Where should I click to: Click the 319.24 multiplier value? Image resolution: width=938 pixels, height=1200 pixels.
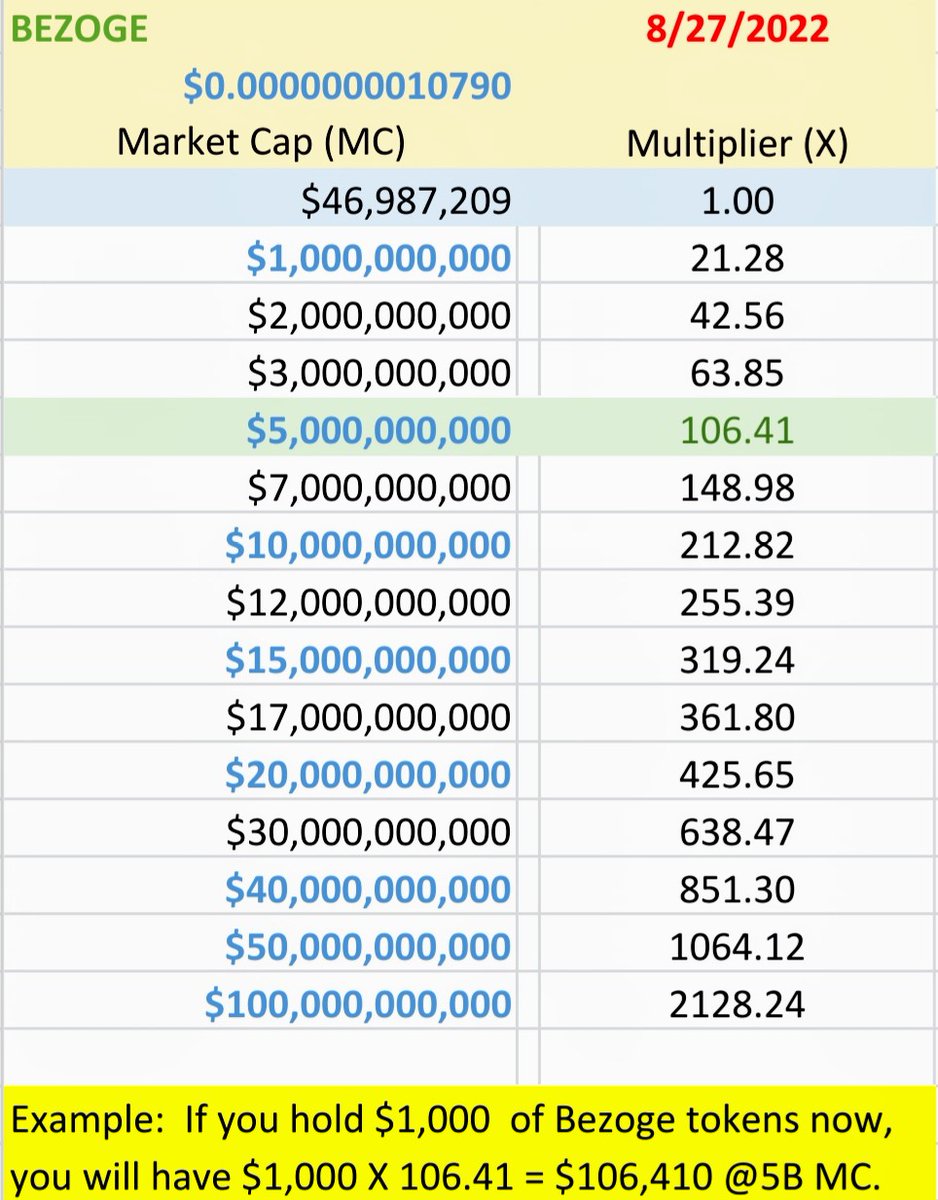coord(736,660)
